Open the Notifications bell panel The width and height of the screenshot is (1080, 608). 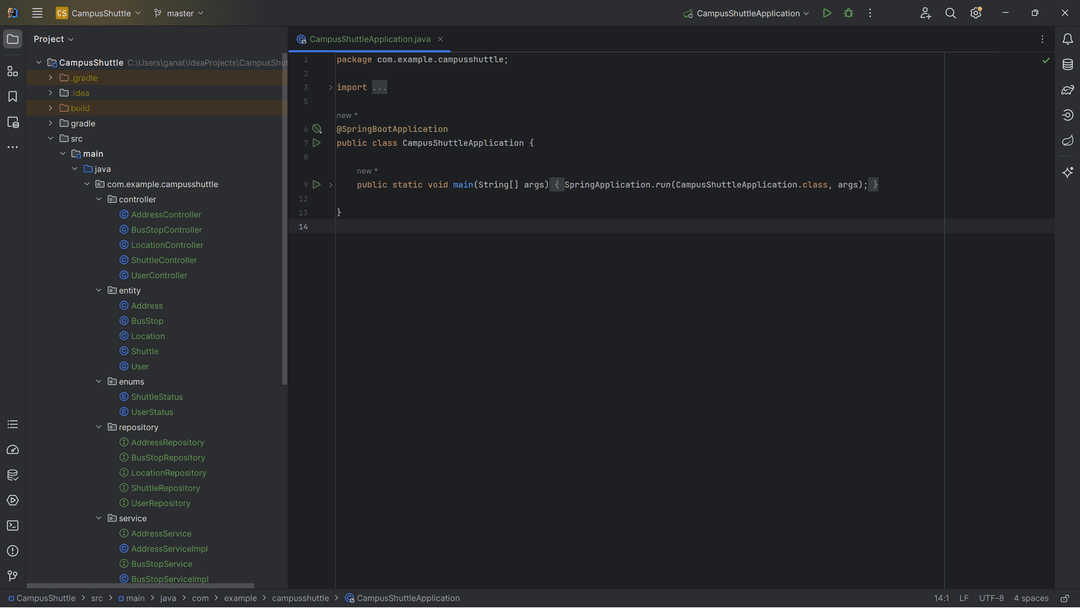click(1067, 39)
